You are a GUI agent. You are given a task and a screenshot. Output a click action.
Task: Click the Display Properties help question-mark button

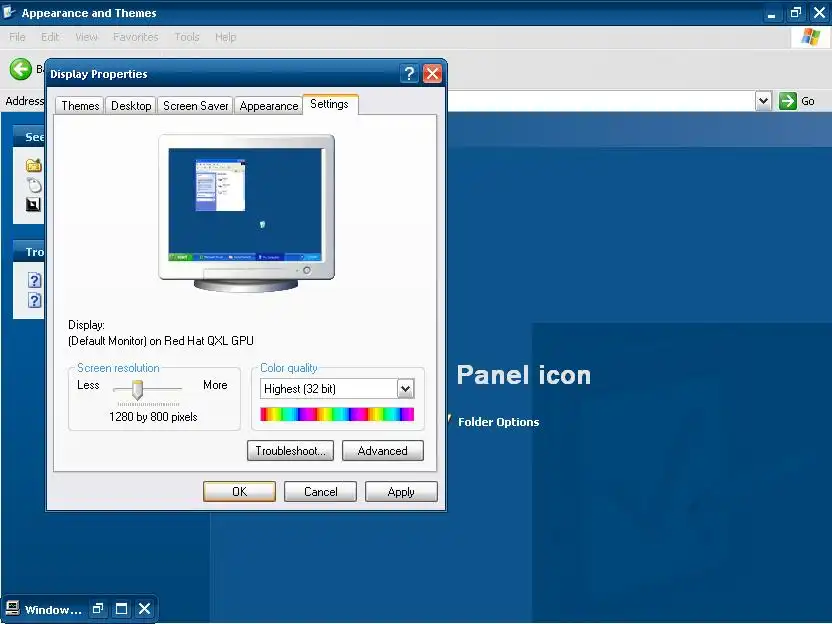coord(409,74)
